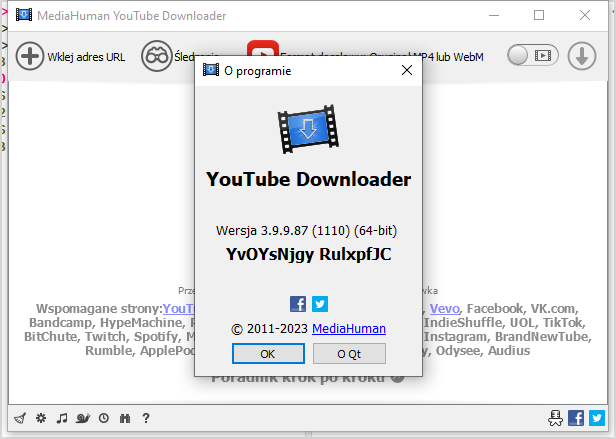Click the film-strip logo in About dialog
This screenshot has width=616, height=439.
(x=308, y=129)
